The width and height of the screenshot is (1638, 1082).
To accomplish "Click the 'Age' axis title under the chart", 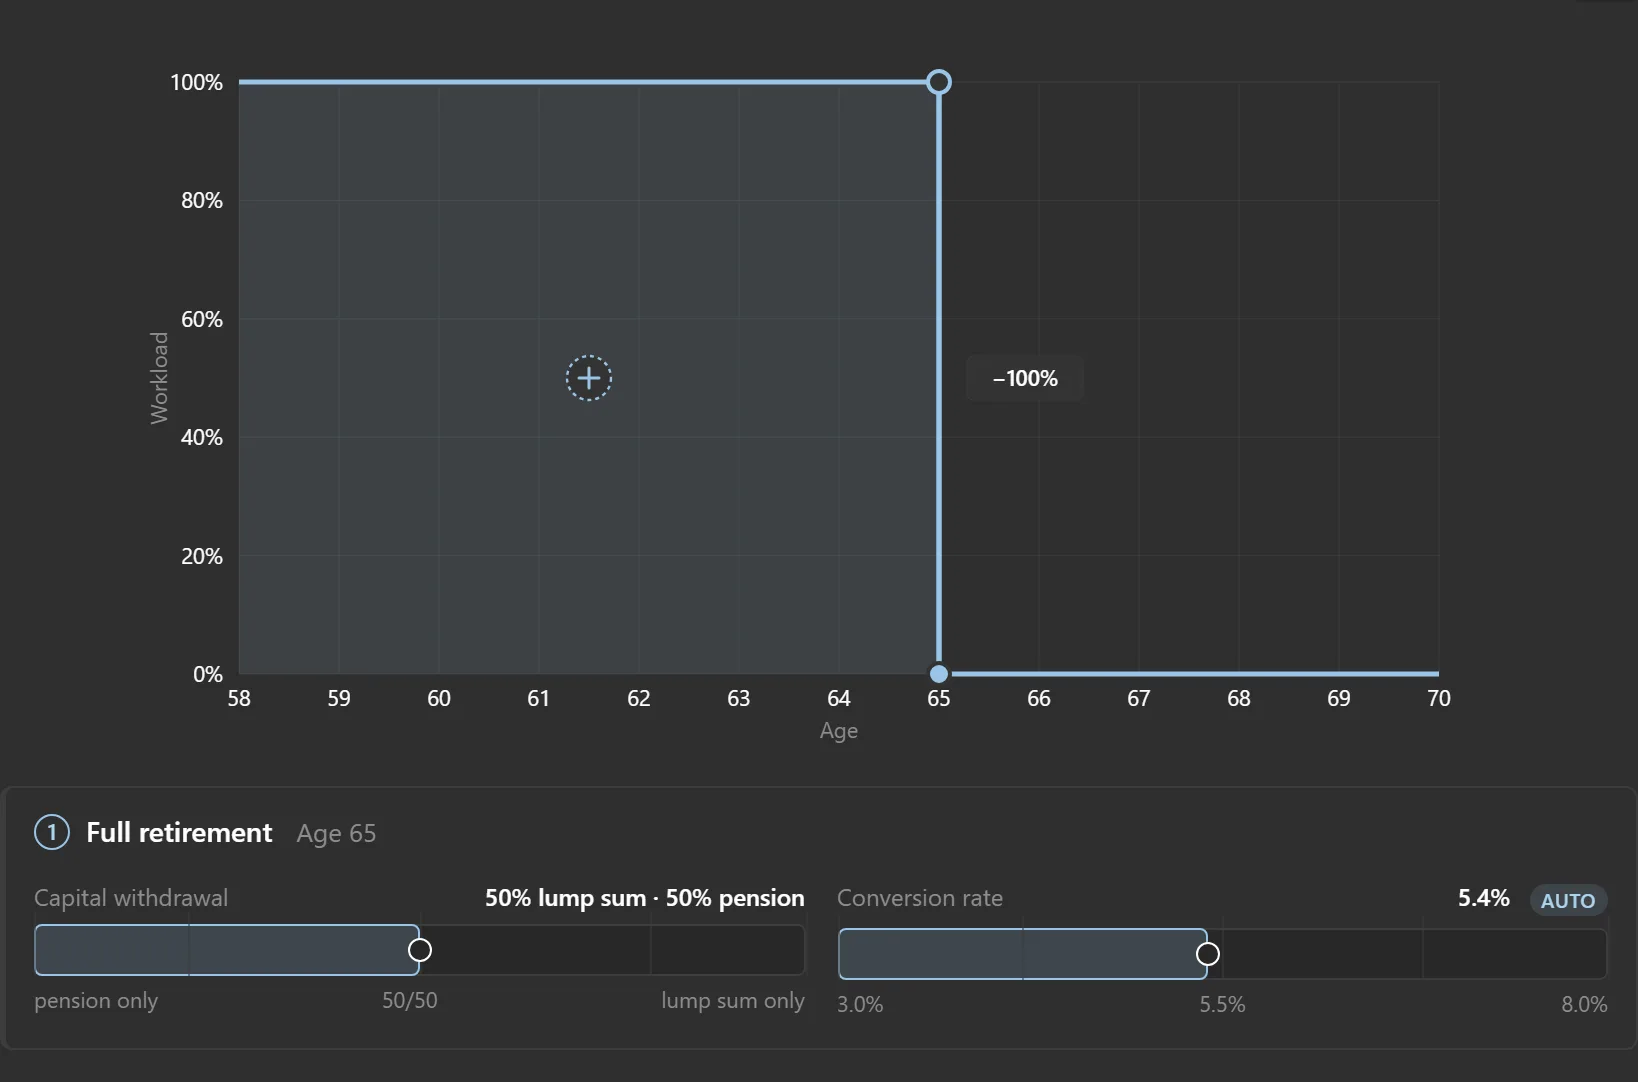I will coord(839,731).
